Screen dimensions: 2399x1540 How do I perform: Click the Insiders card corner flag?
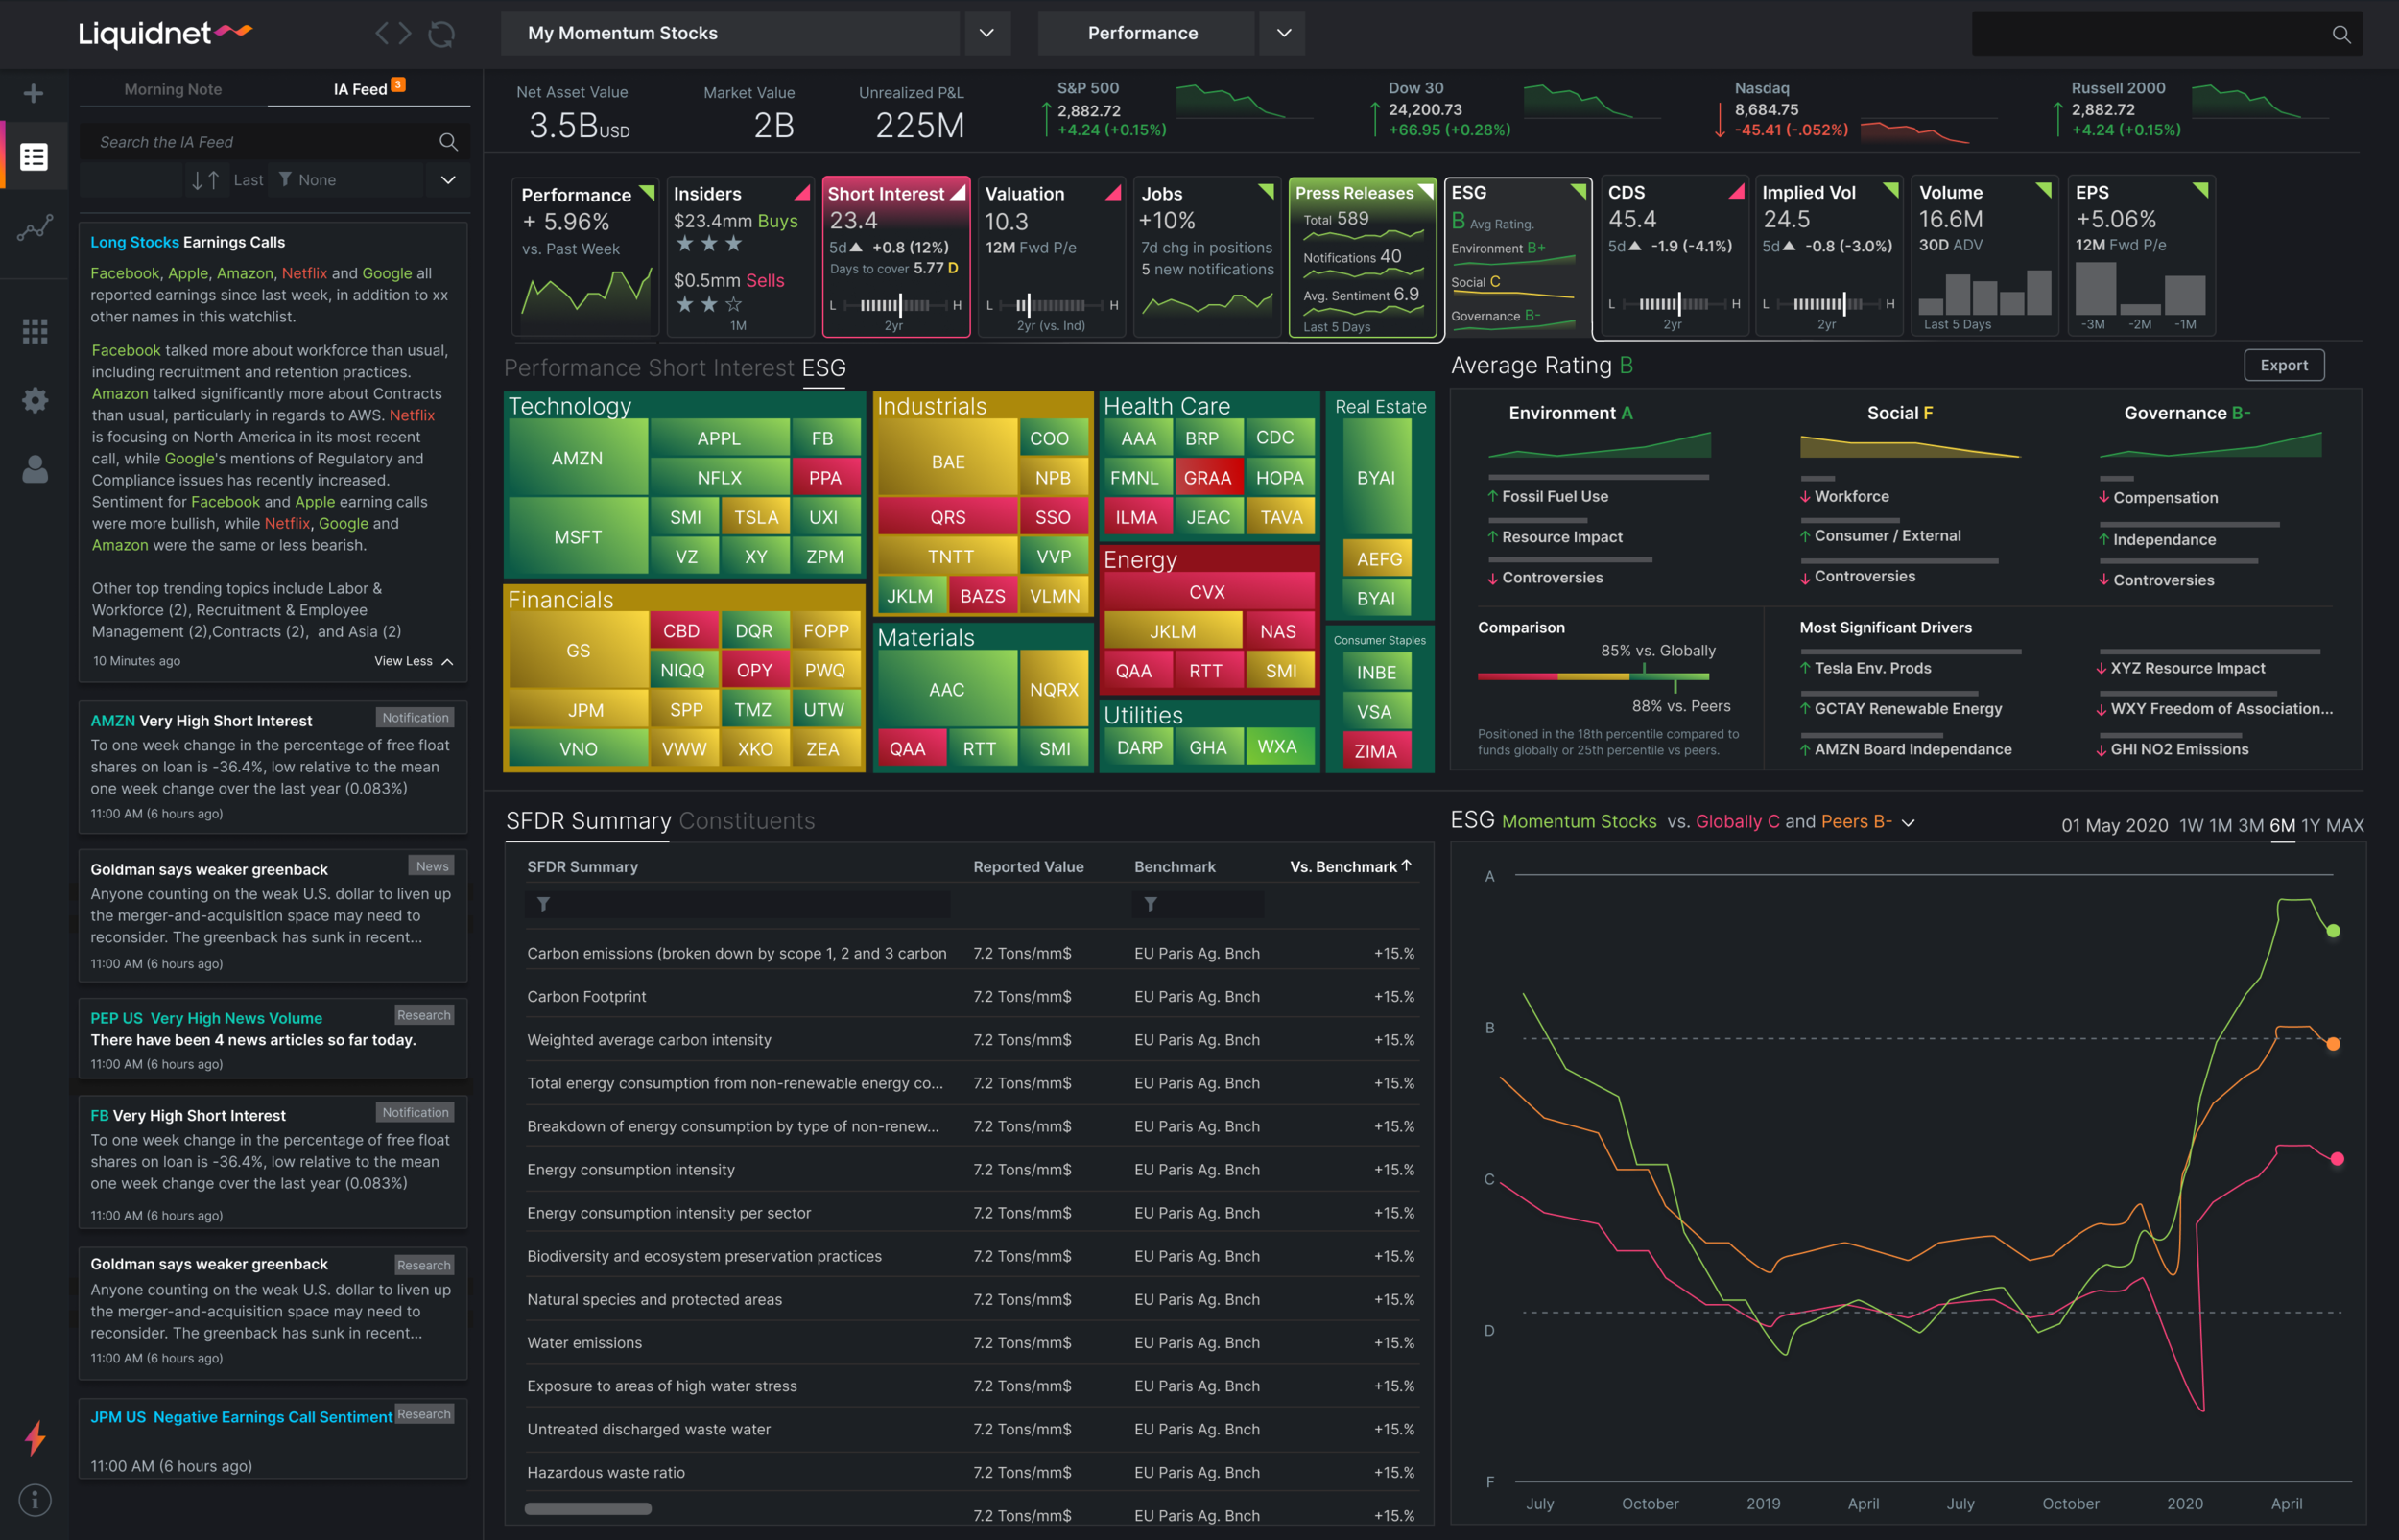[x=802, y=192]
